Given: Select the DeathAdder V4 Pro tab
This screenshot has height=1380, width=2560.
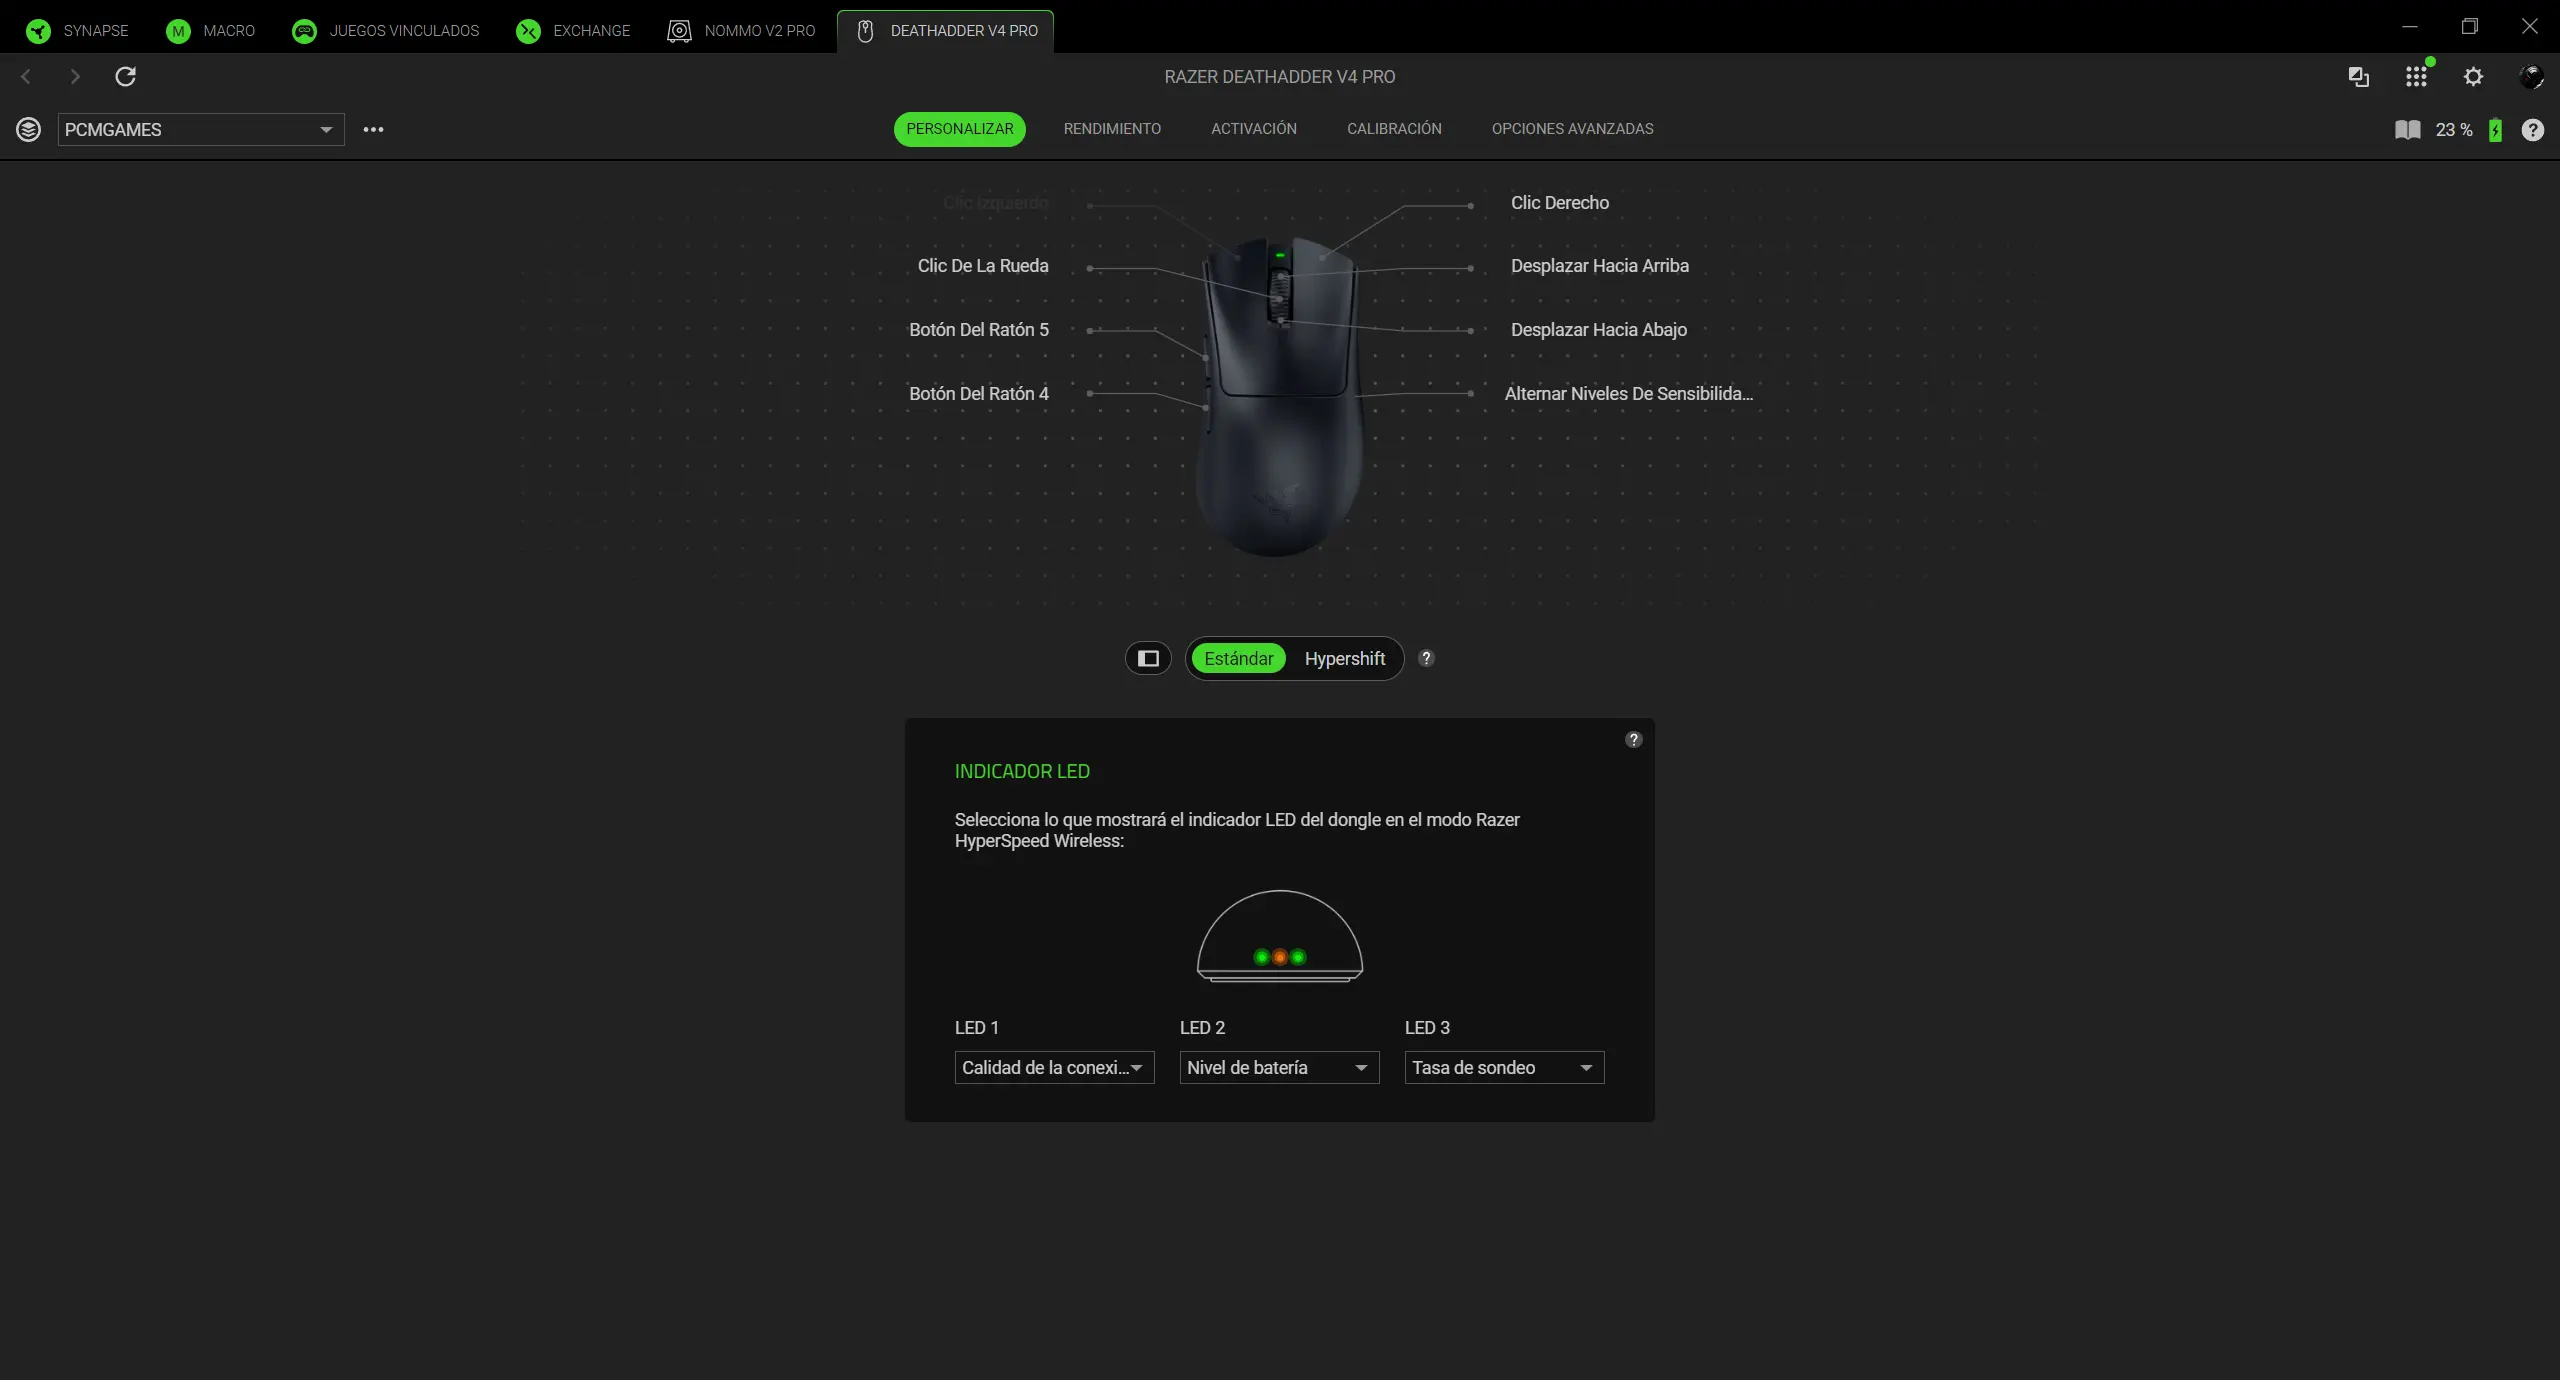Looking at the screenshot, I should 946,30.
